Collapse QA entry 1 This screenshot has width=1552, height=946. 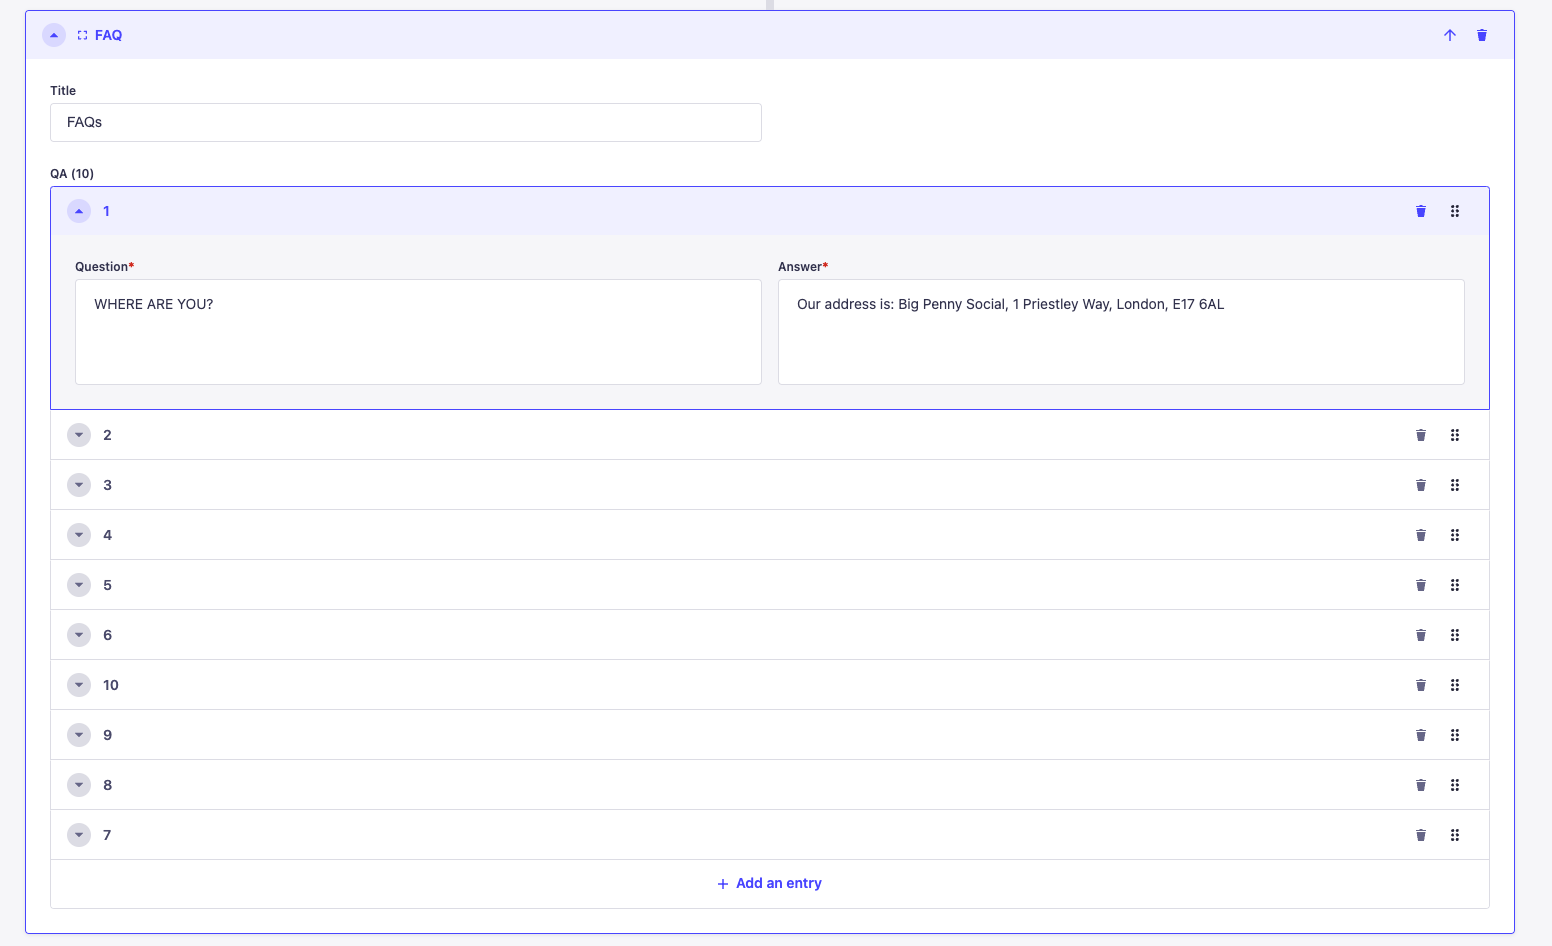tap(79, 211)
